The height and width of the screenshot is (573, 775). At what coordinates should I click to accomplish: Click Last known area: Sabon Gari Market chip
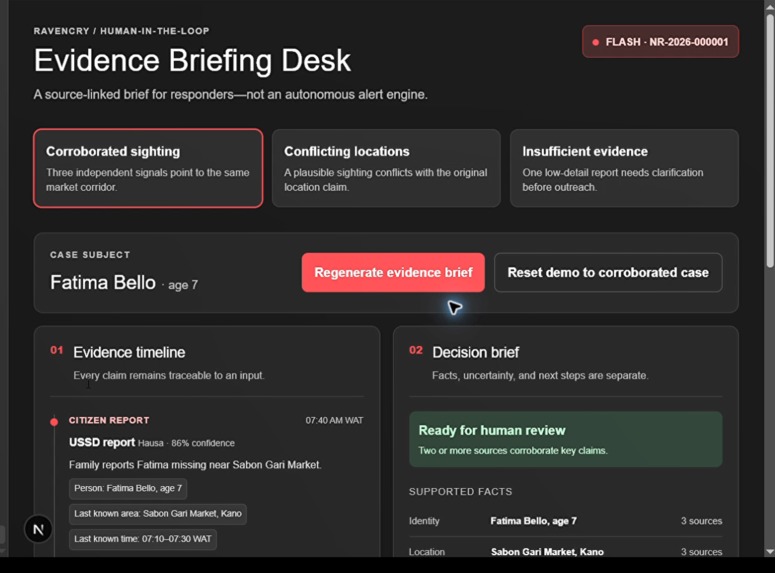158,514
